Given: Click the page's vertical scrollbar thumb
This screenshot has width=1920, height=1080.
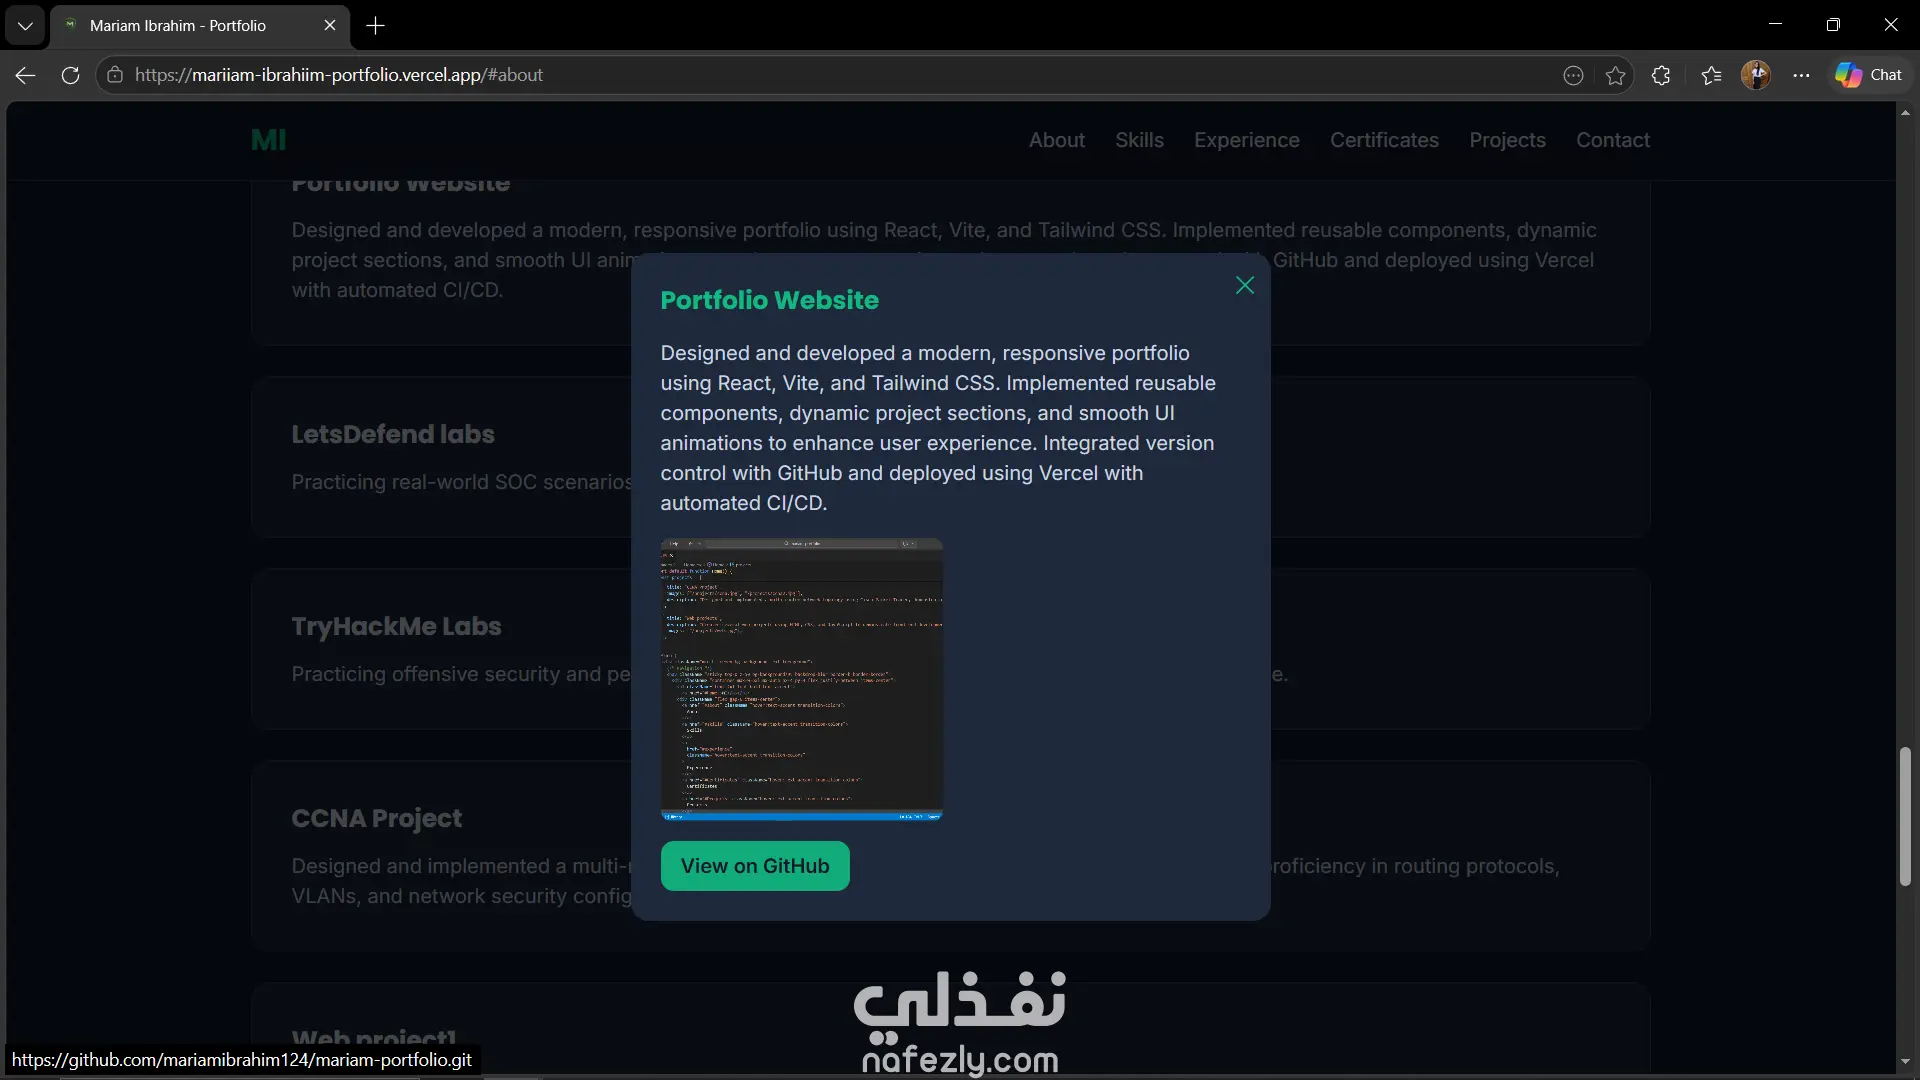Looking at the screenshot, I should tap(1905, 815).
